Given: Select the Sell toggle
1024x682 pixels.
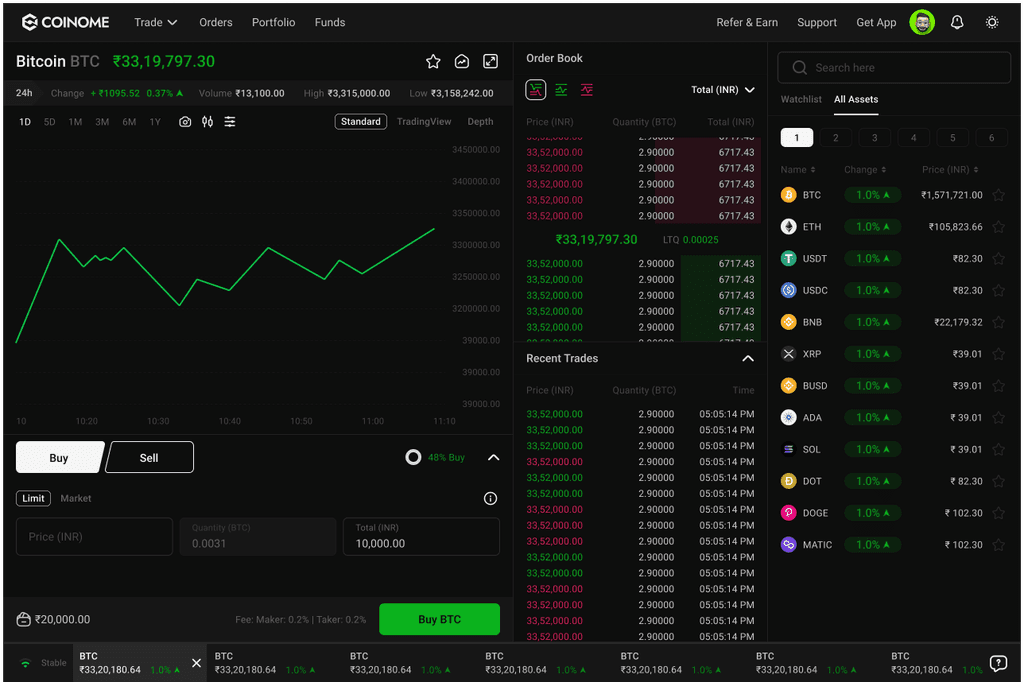Looking at the screenshot, I should (x=150, y=457).
